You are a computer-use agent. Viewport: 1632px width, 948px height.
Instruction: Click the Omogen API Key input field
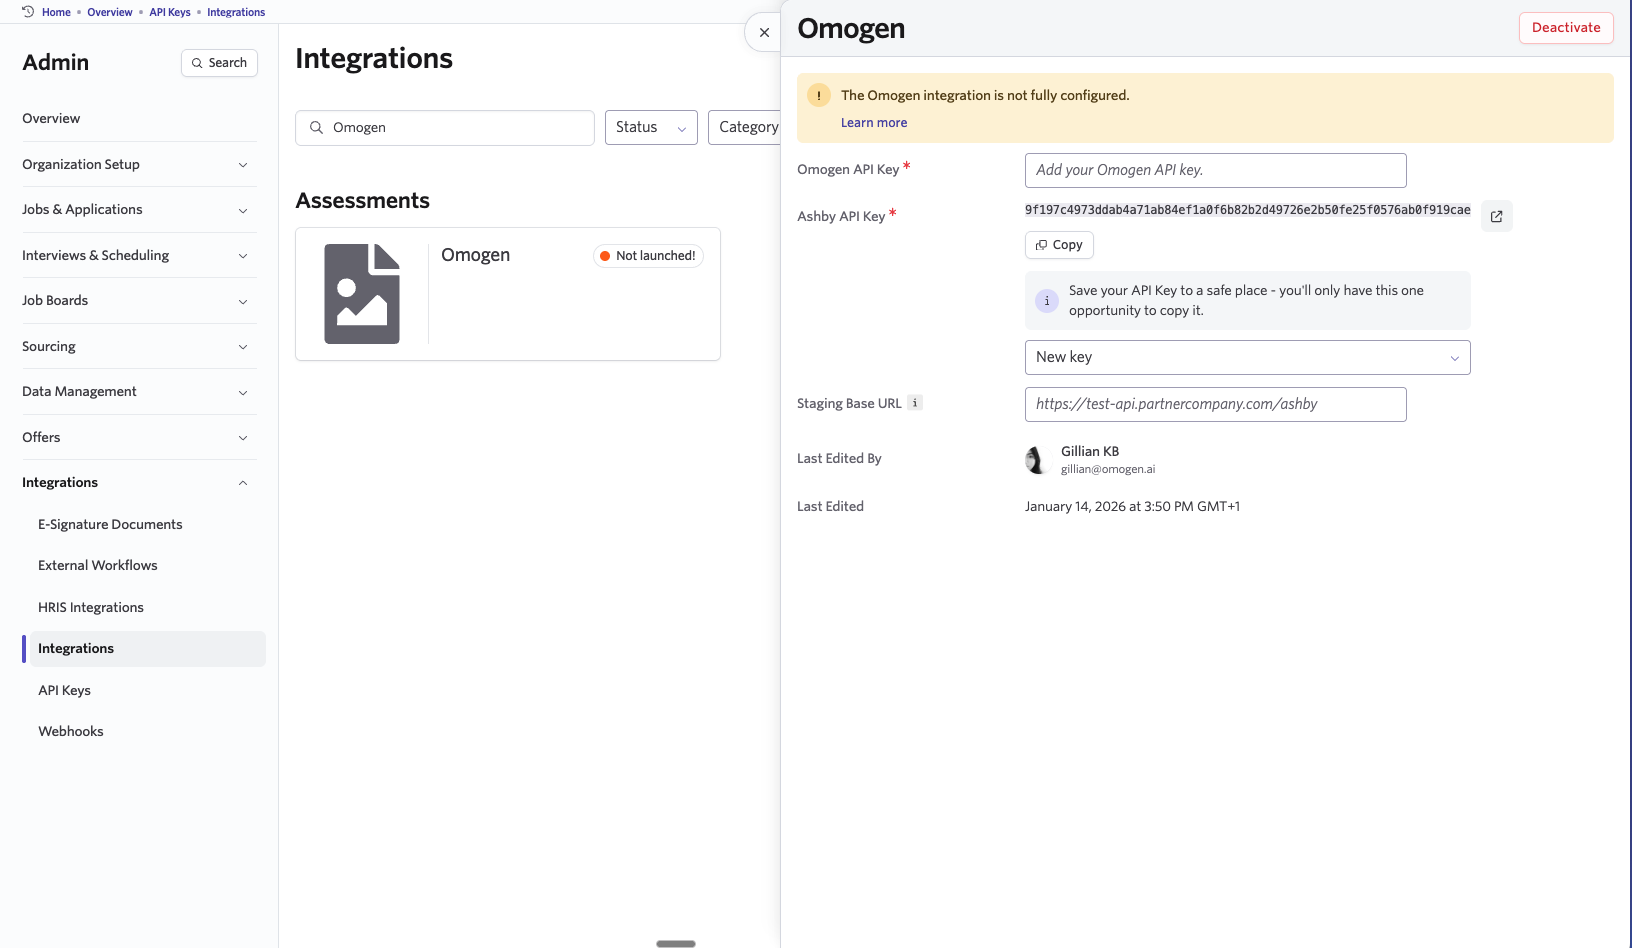pyautogui.click(x=1214, y=170)
